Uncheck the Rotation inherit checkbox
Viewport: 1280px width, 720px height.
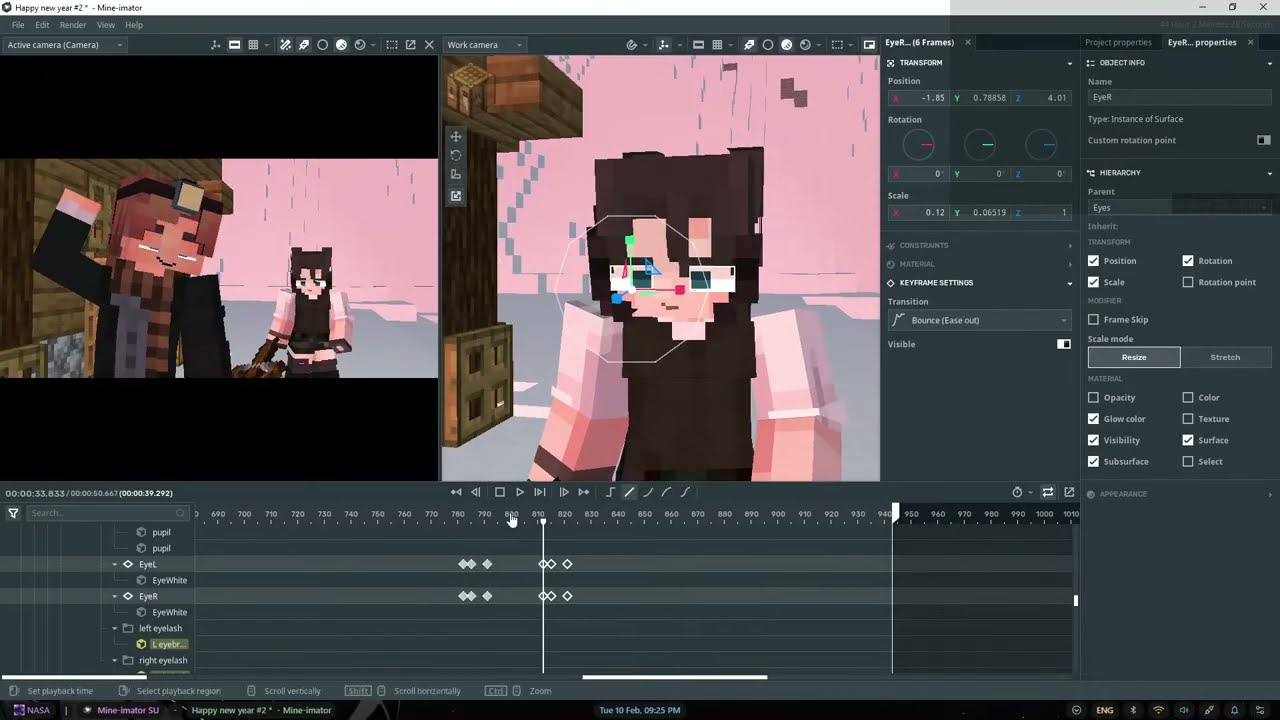(x=1188, y=261)
